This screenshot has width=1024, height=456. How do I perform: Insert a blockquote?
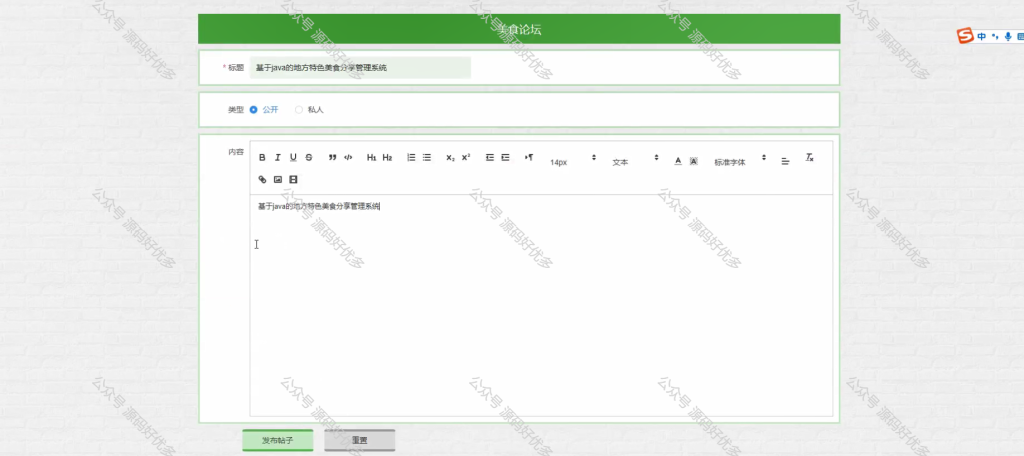coord(332,157)
